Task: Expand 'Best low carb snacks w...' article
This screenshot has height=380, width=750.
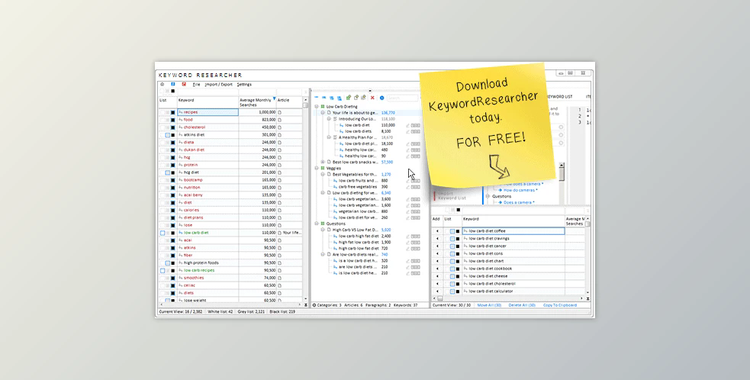Action: click(323, 162)
